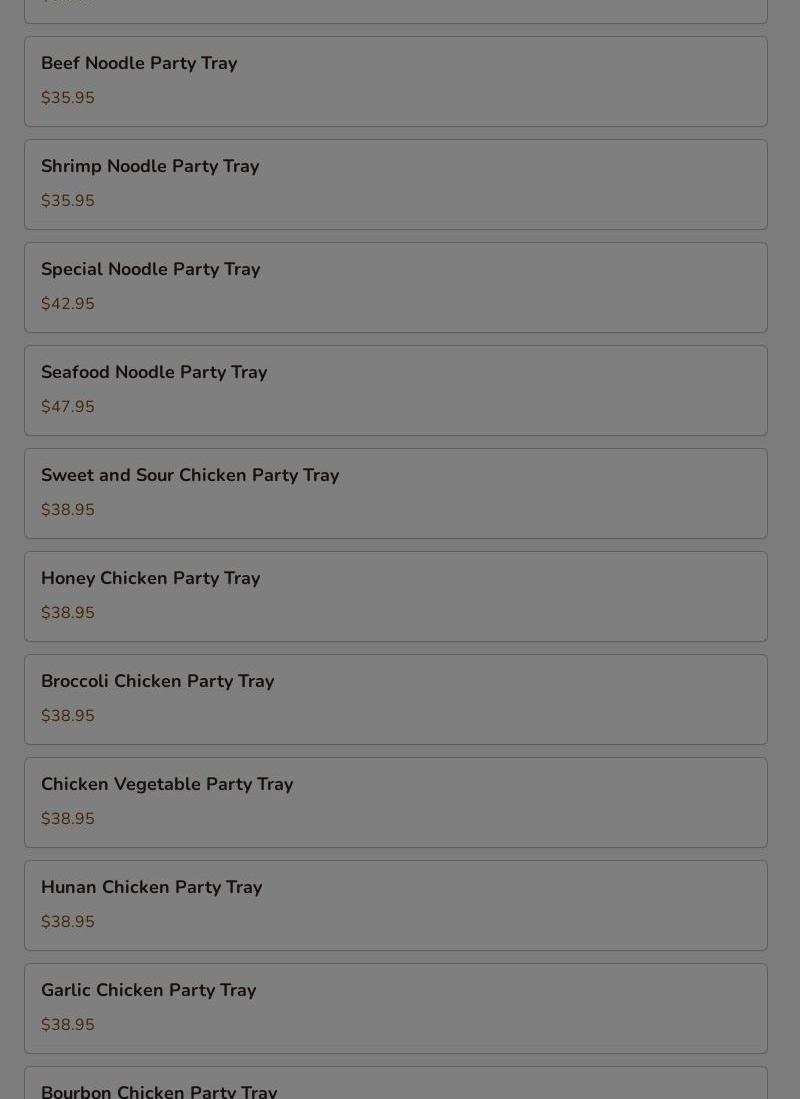The image size is (800, 1099).
Task: Click the $42.95 Special Noodle price
Action: click(x=68, y=303)
